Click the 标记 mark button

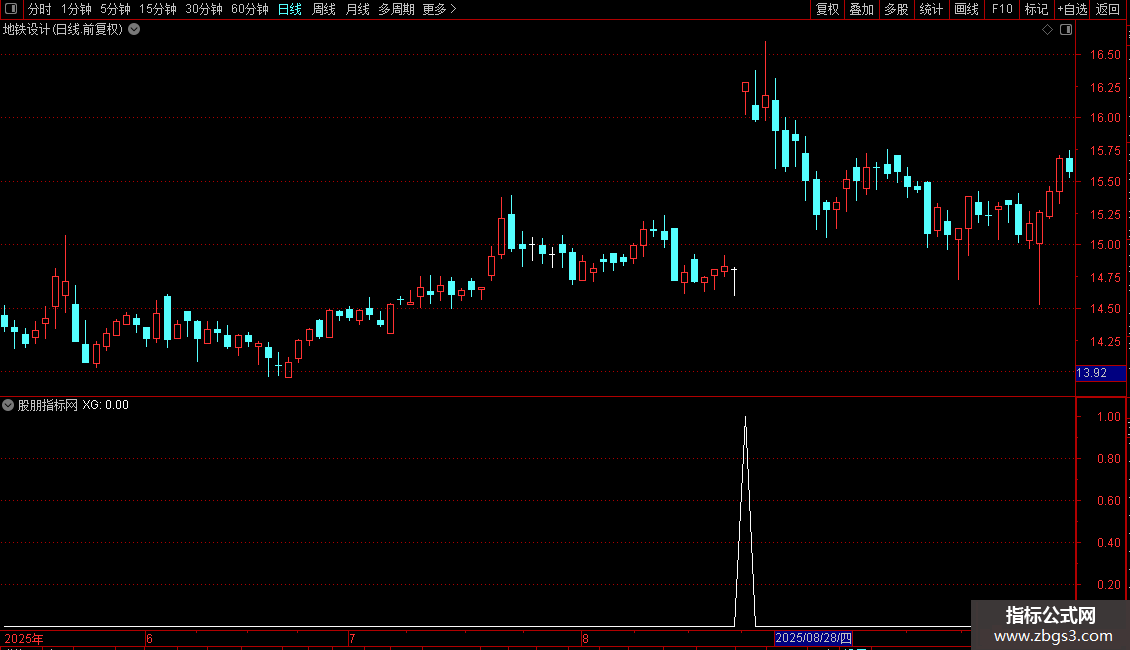(1036, 9)
